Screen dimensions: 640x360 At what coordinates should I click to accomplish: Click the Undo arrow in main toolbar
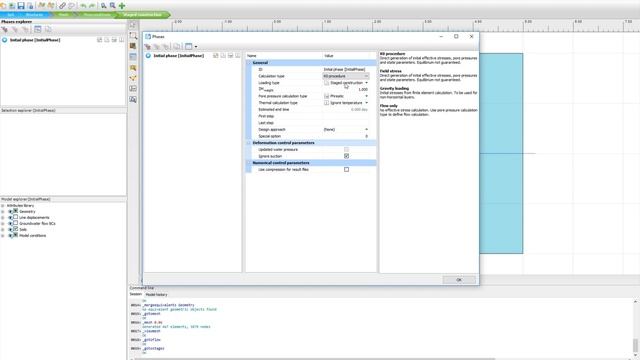pyautogui.click(x=83, y=6)
